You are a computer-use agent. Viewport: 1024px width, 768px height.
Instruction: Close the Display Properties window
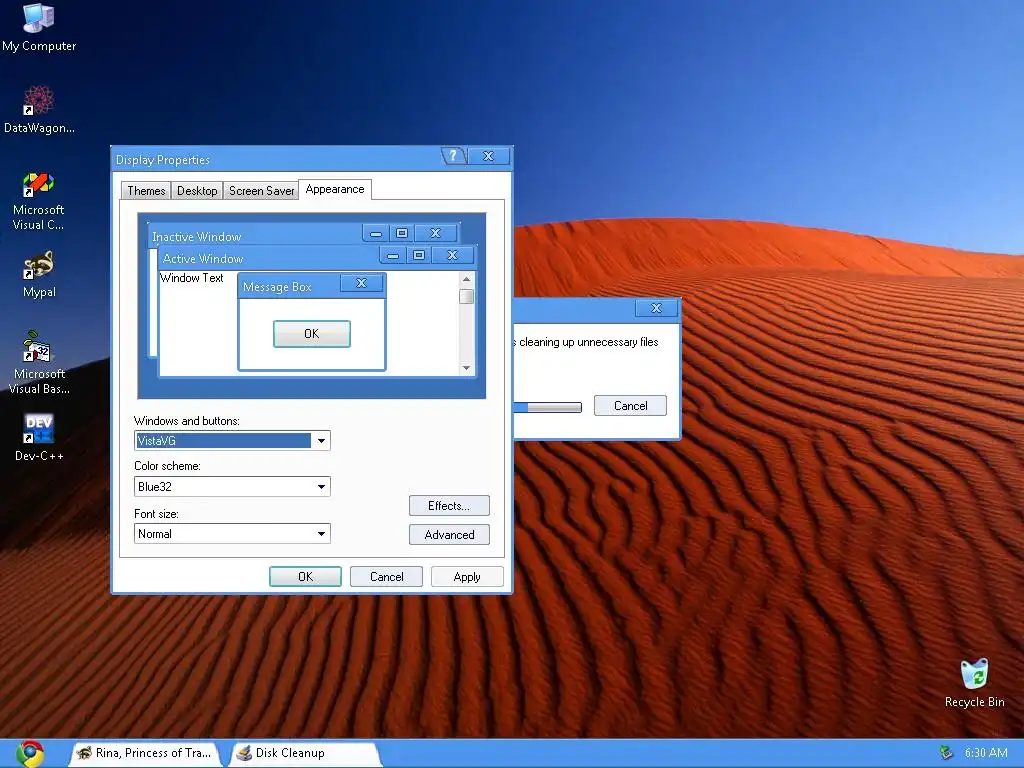pyautogui.click(x=488, y=156)
